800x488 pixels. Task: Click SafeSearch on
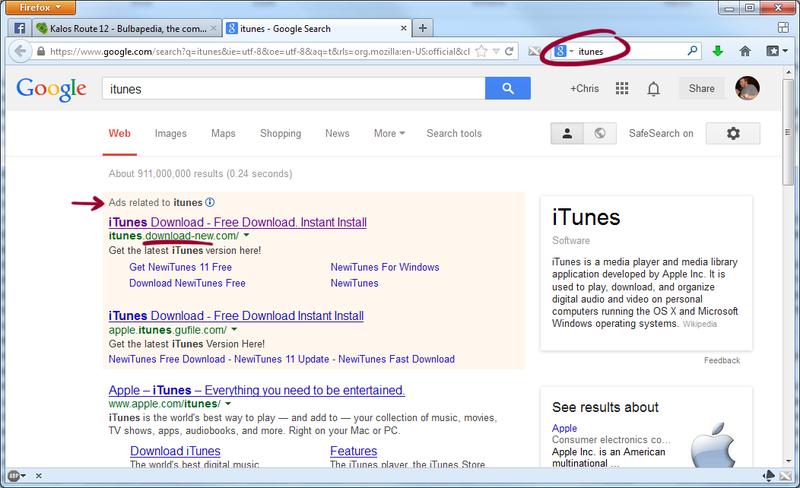coord(661,133)
